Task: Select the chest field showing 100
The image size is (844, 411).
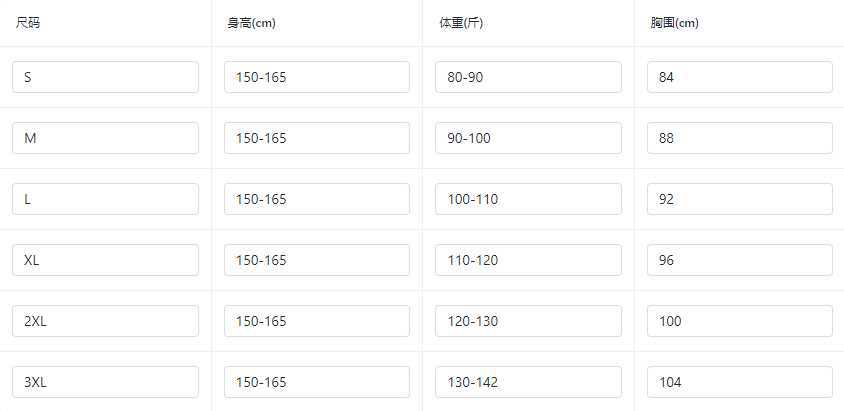Action: [739, 321]
